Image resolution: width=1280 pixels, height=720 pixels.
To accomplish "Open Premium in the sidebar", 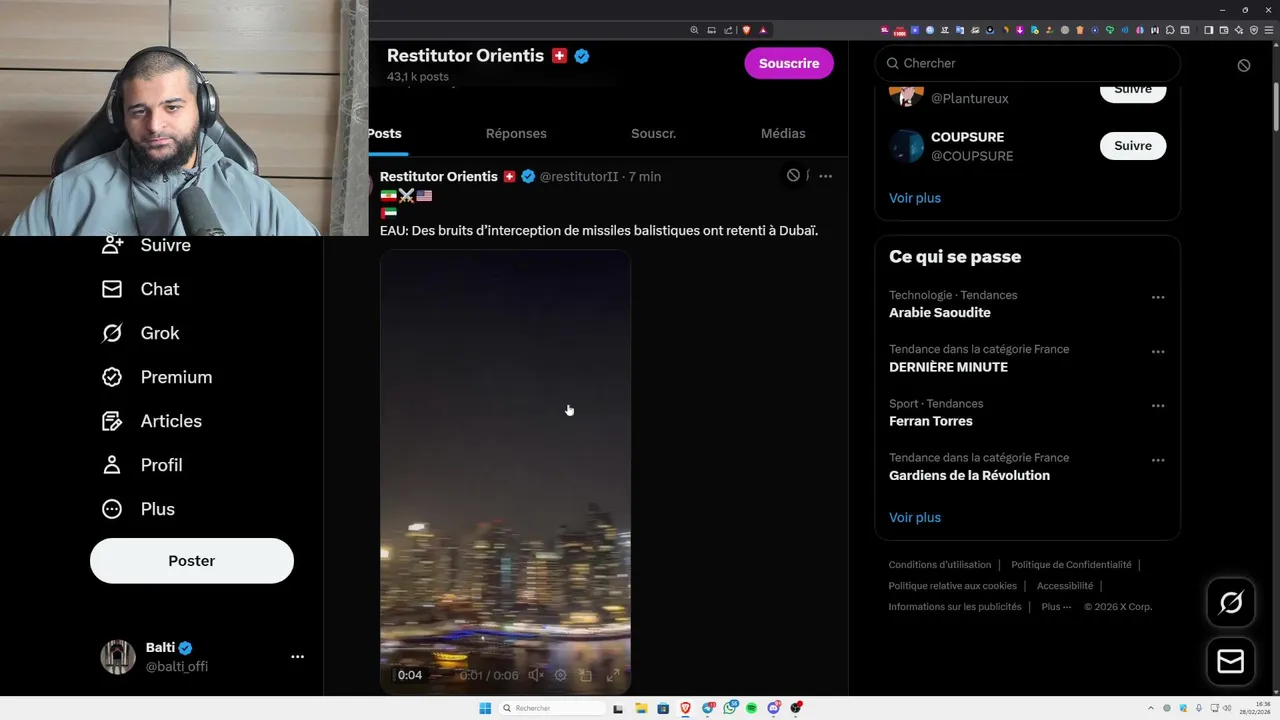I will tap(157, 377).
